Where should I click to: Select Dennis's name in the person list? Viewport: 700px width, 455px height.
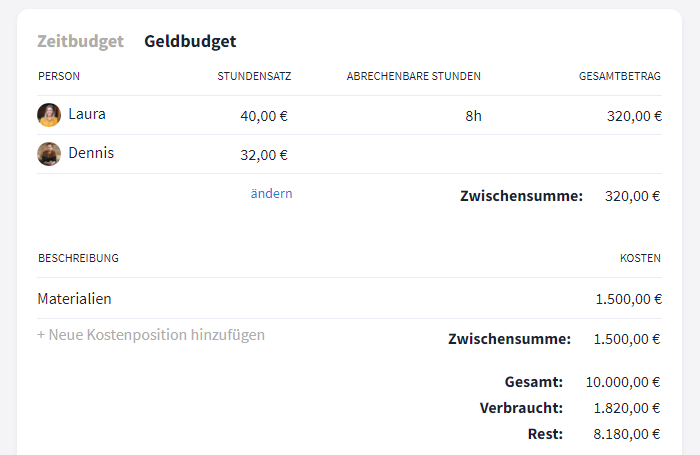[x=91, y=154]
